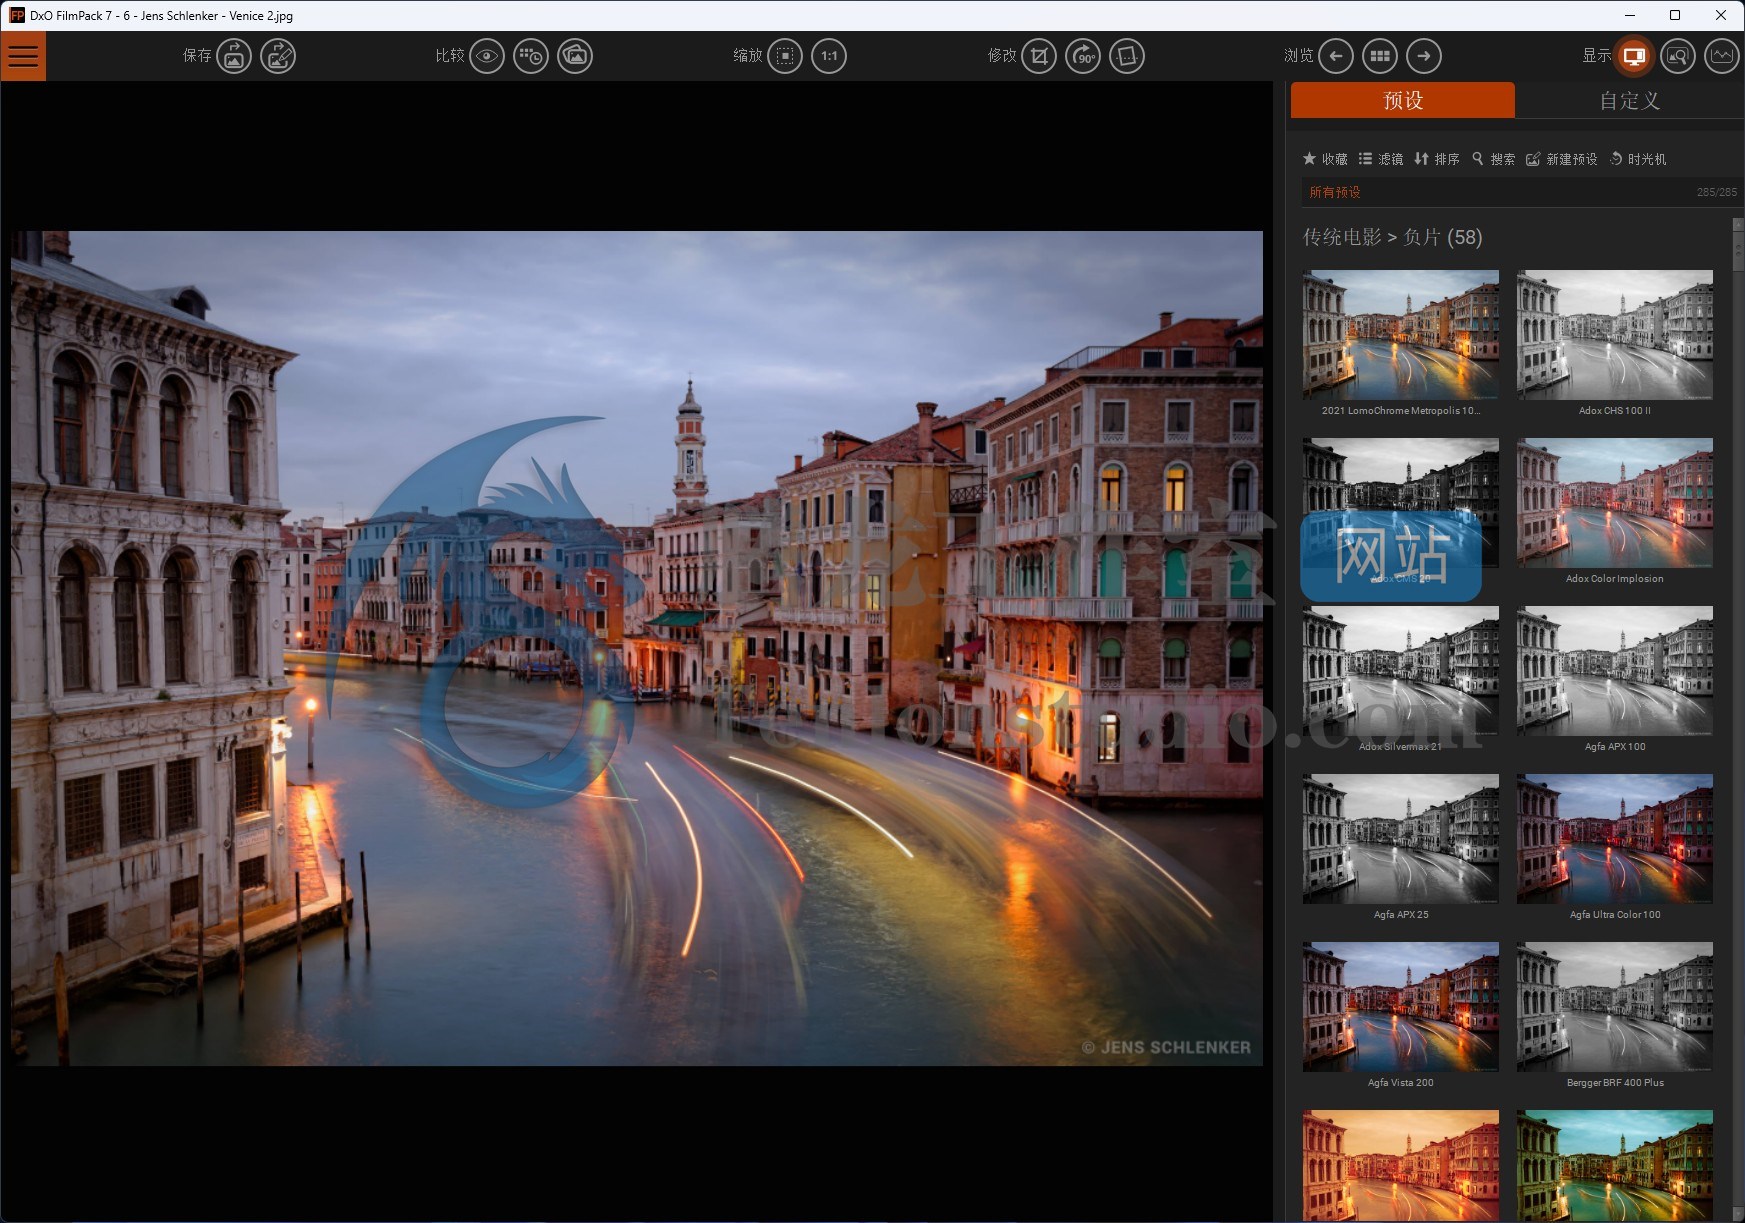Select the crop tool
This screenshot has width=1745, height=1223.
1039,56
